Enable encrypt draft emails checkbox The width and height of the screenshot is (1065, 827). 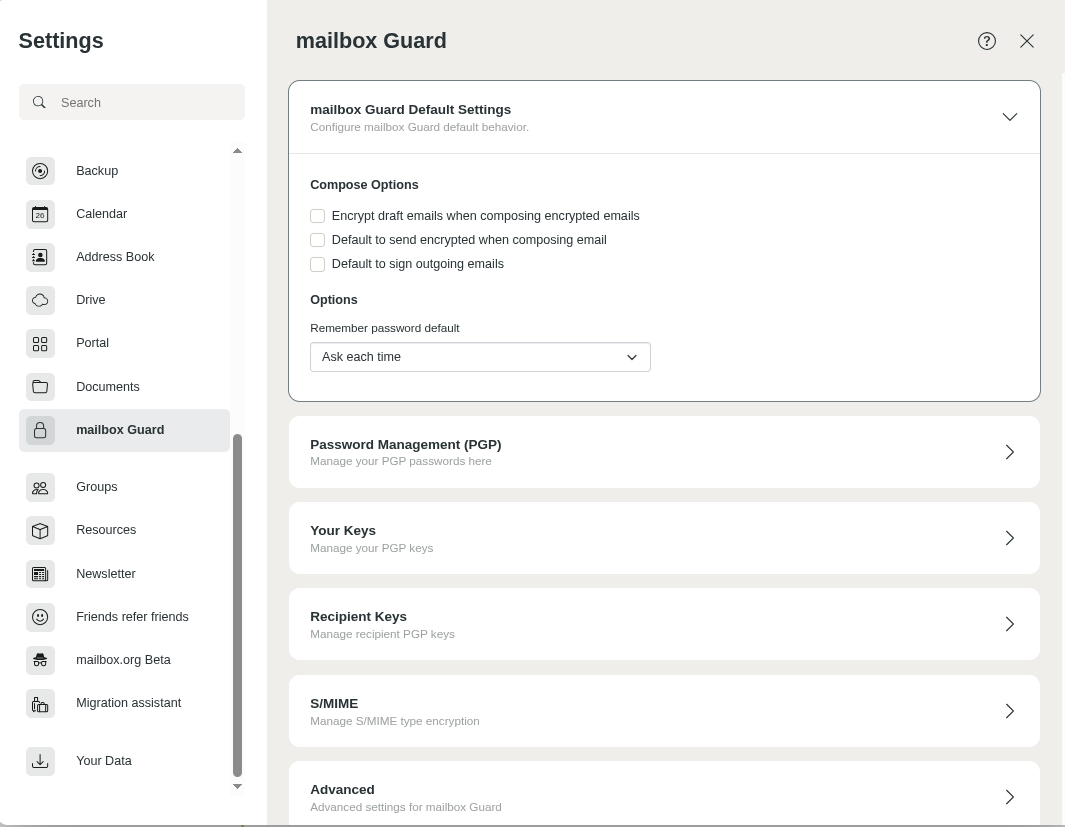(318, 216)
